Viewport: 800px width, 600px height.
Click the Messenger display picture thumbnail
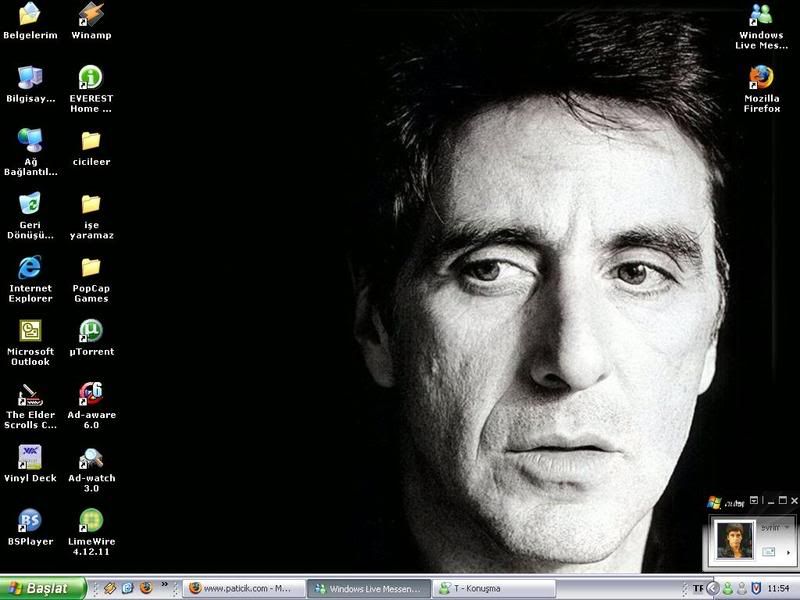[733, 540]
